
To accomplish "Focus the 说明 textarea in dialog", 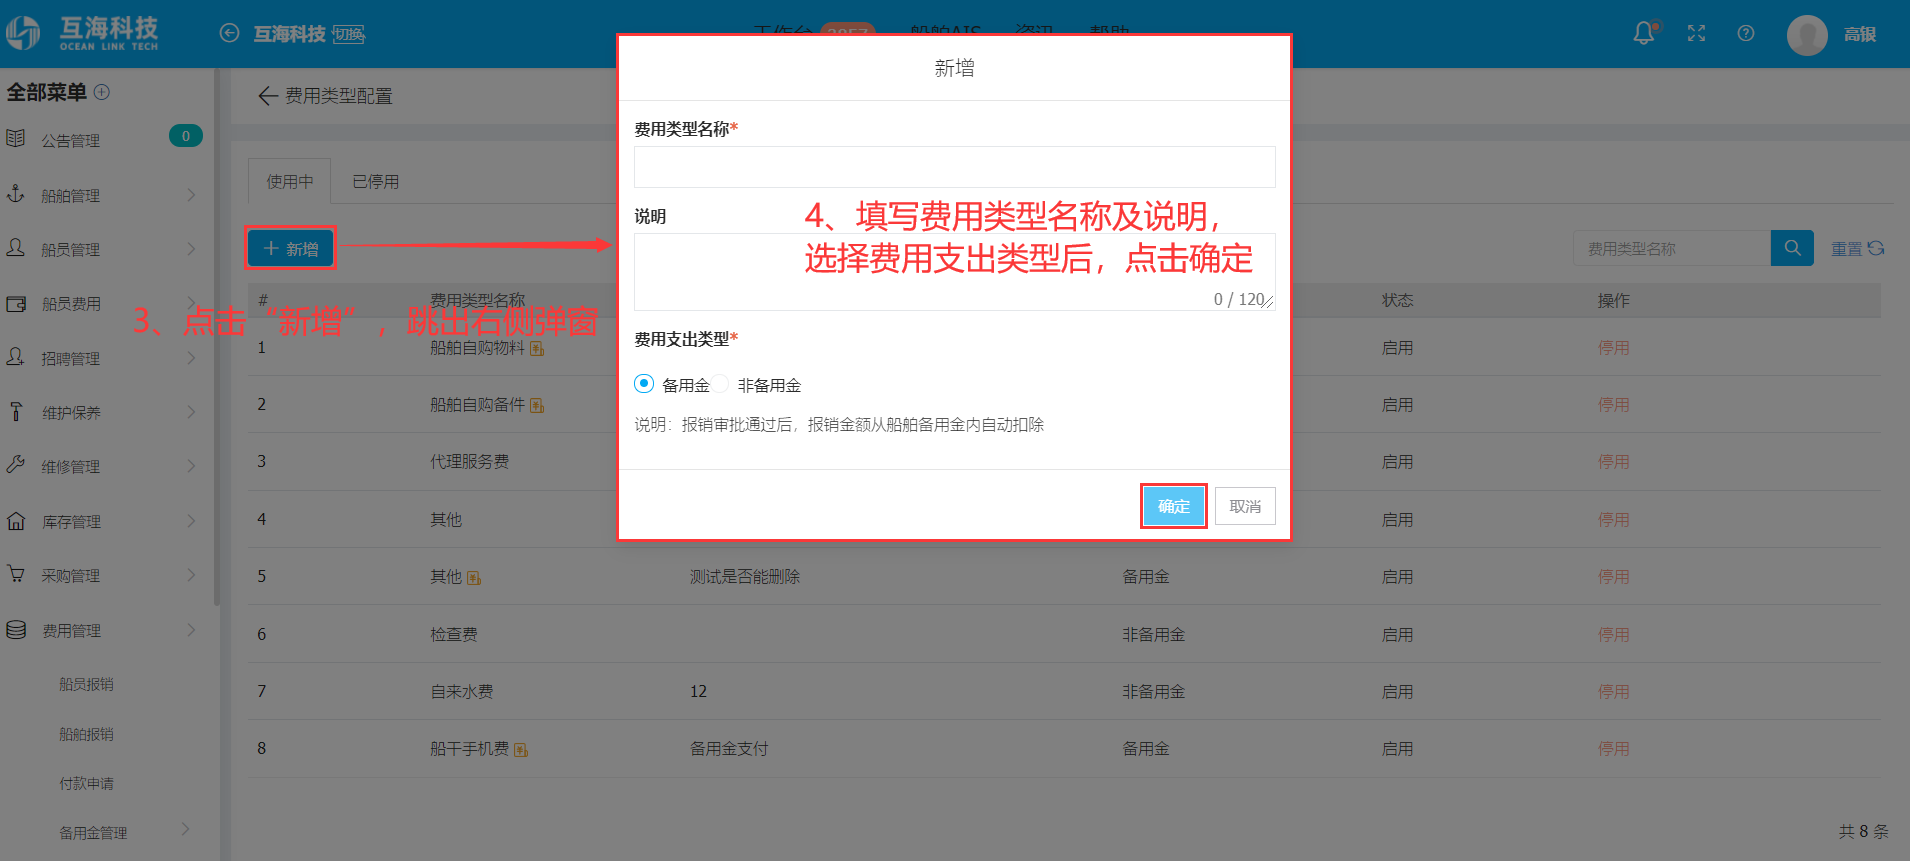I will [954, 272].
